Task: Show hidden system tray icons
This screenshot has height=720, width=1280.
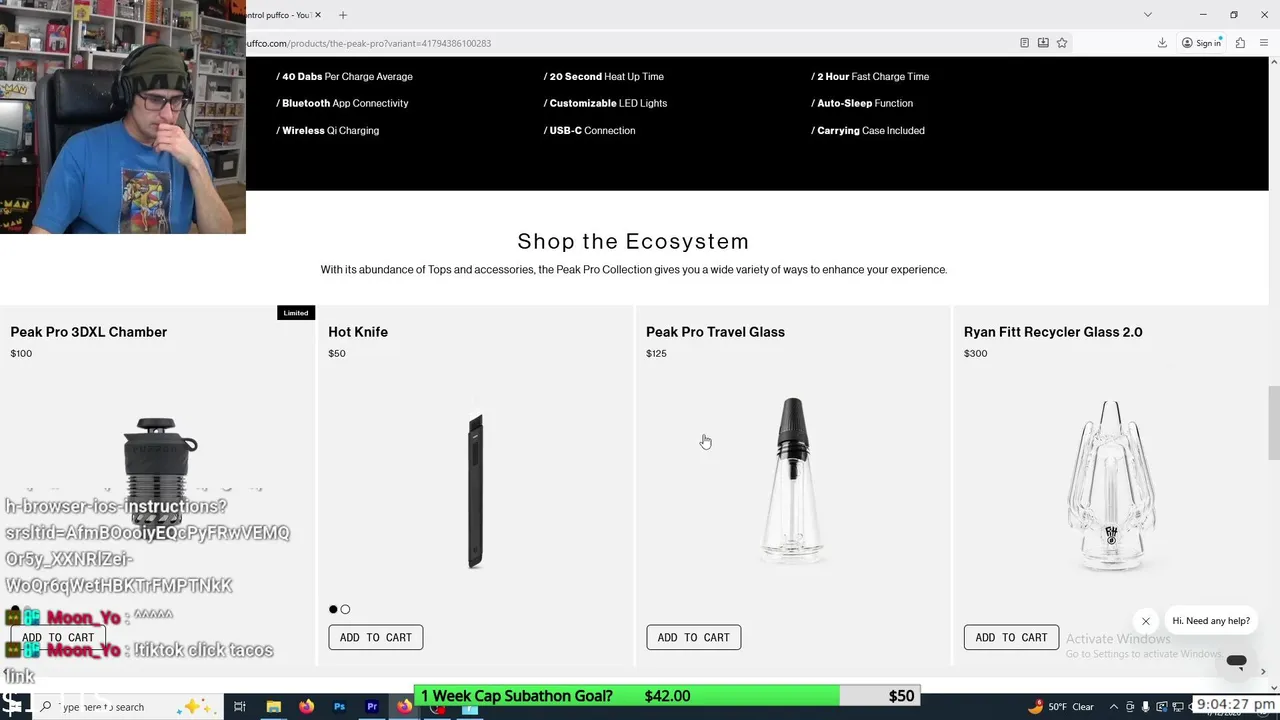Action: pos(1114,707)
